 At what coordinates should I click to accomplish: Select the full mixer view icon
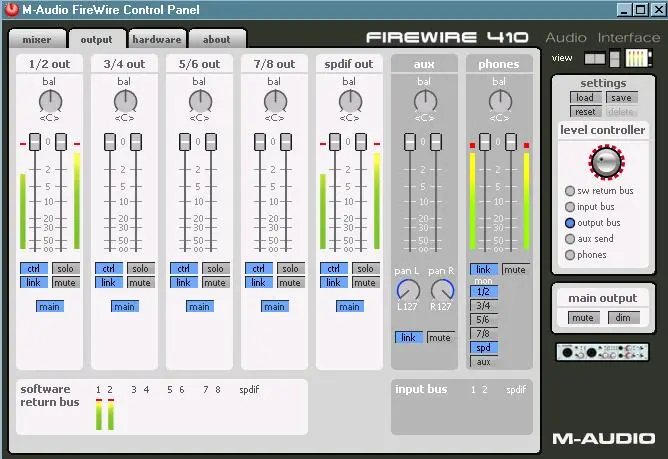[x=638, y=58]
